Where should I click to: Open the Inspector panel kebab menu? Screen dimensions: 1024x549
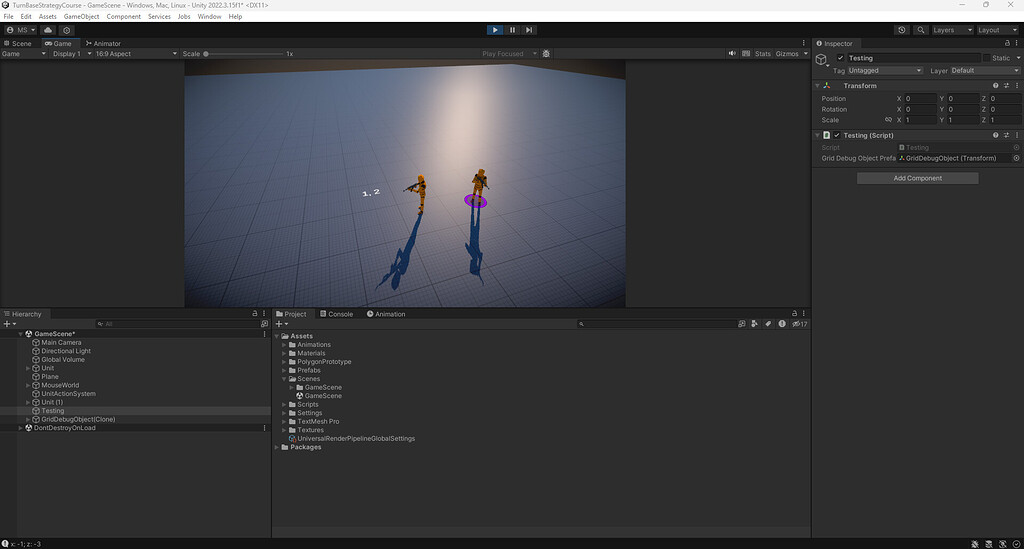click(x=1016, y=43)
